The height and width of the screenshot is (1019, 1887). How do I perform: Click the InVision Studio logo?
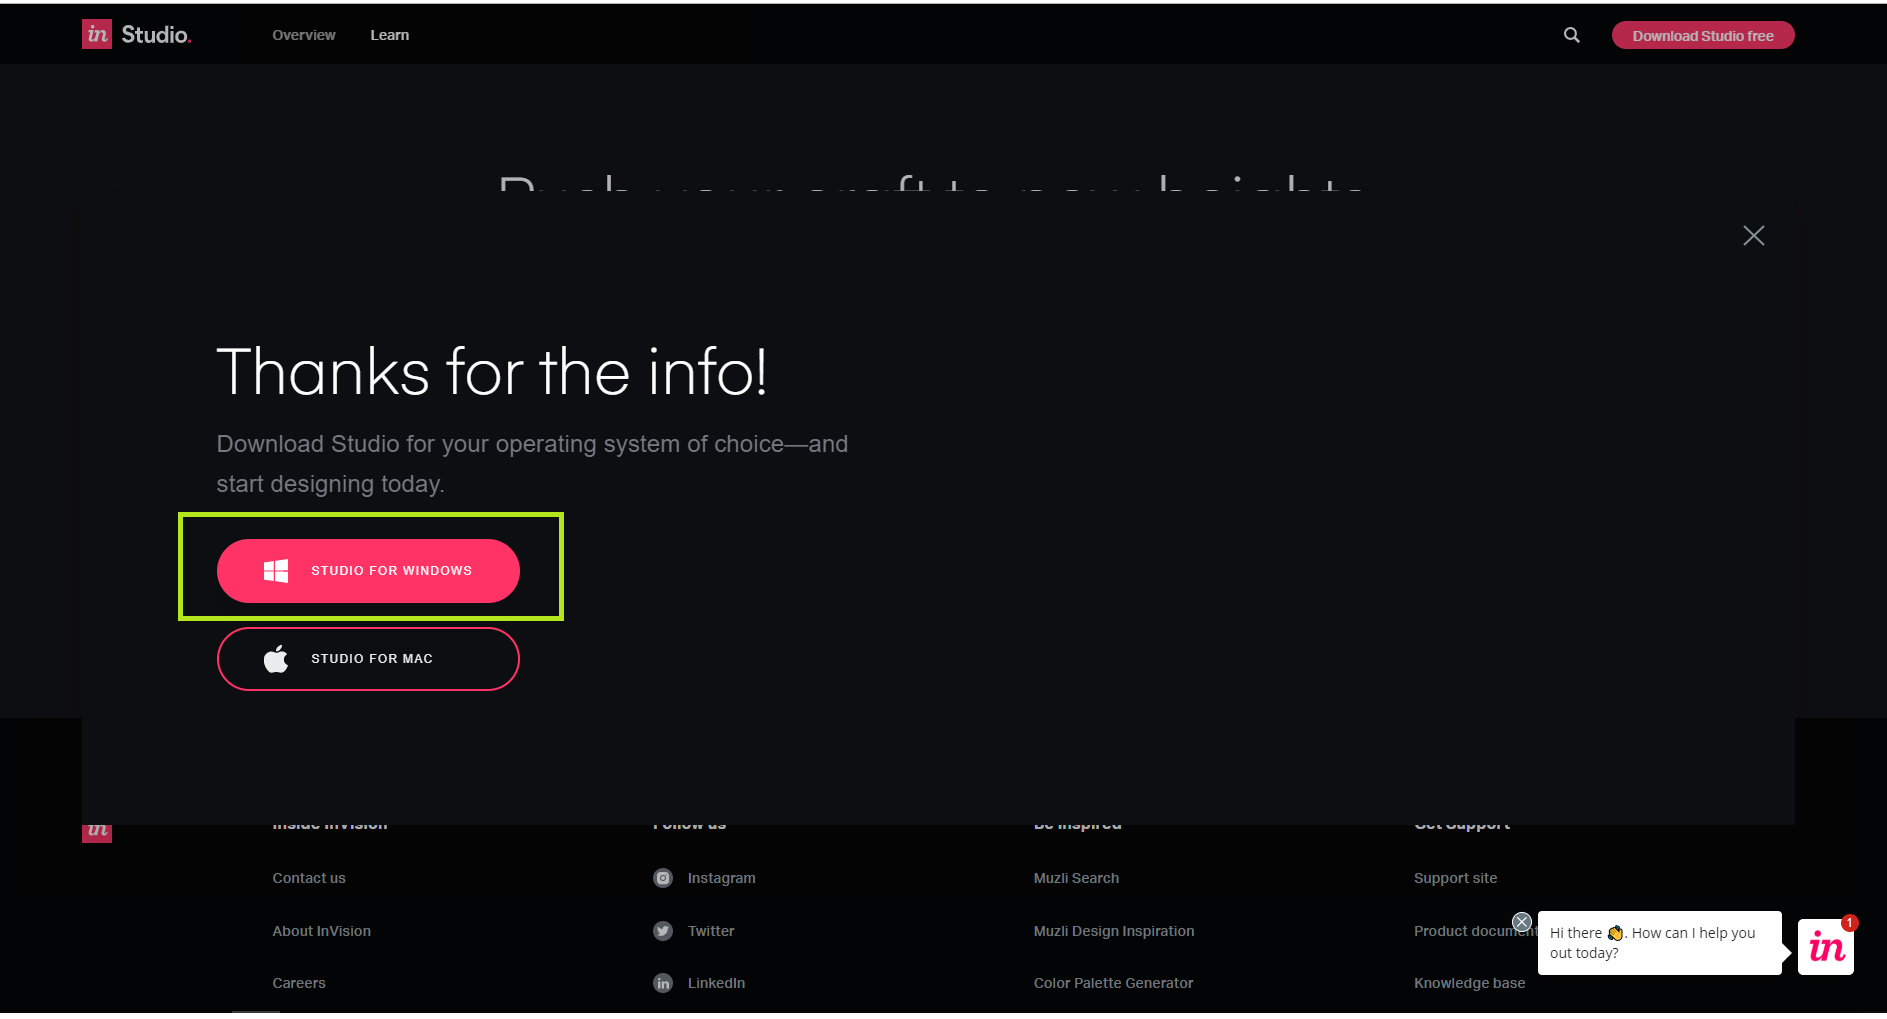[x=136, y=35]
